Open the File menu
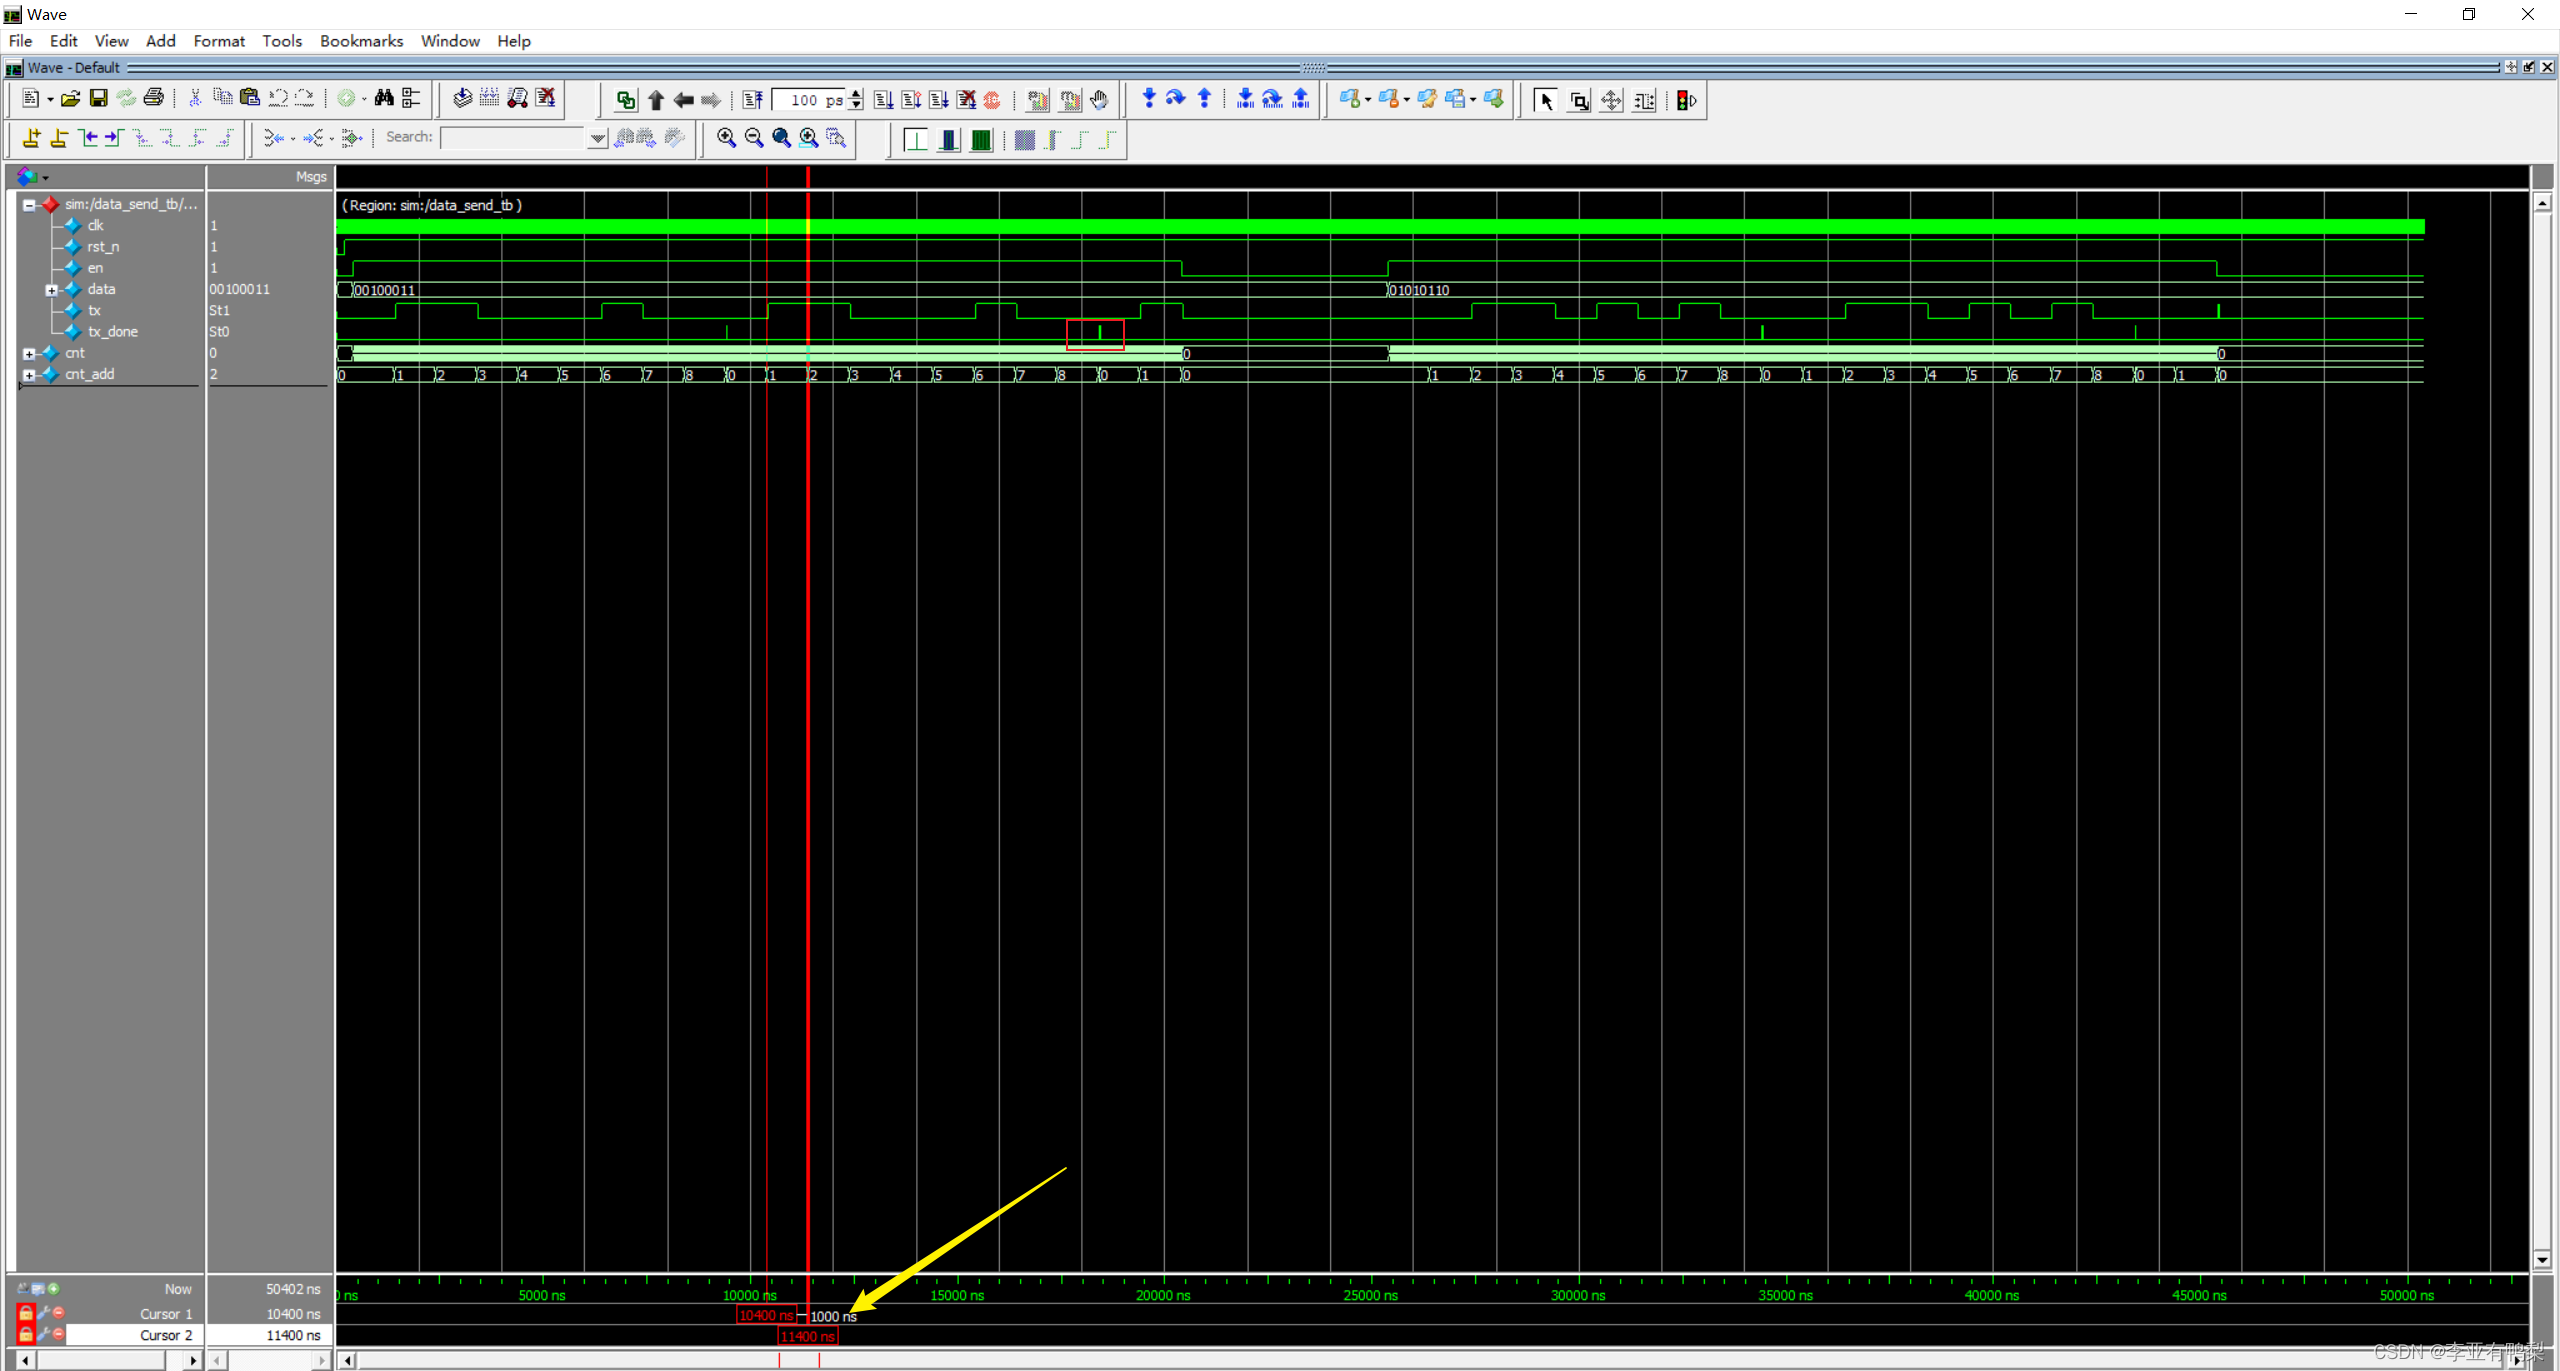Screen dimensions: 2560x1371 click(20, 41)
